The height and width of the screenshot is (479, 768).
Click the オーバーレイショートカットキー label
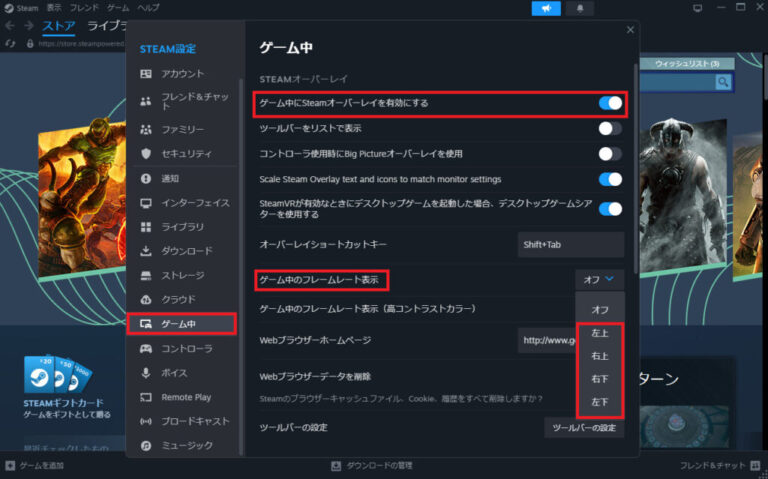[x=323, y=244]
